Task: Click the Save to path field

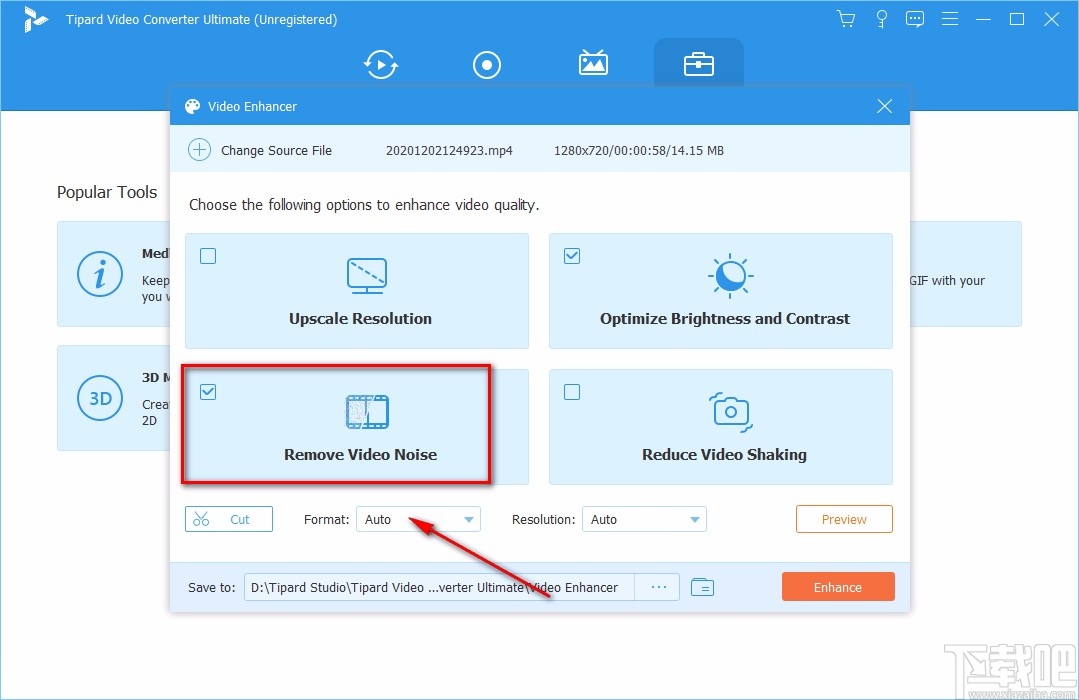Action: pos(439,587)
